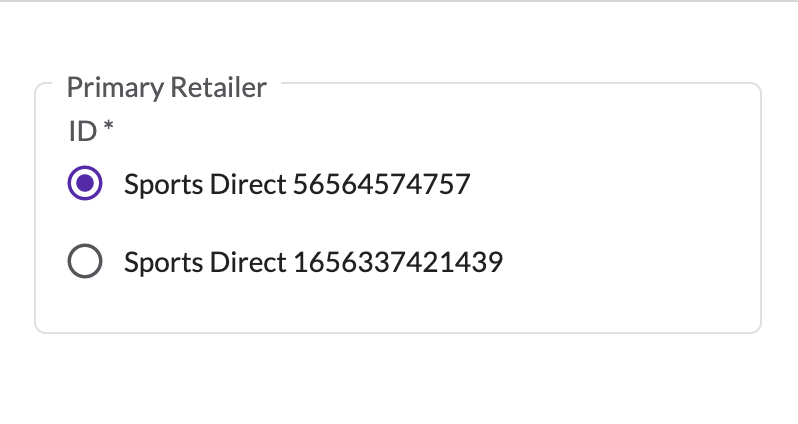Click the 'Primary Retailer' legend heading
The height and width of the screenshot is (424, 798).
point(167,88)
